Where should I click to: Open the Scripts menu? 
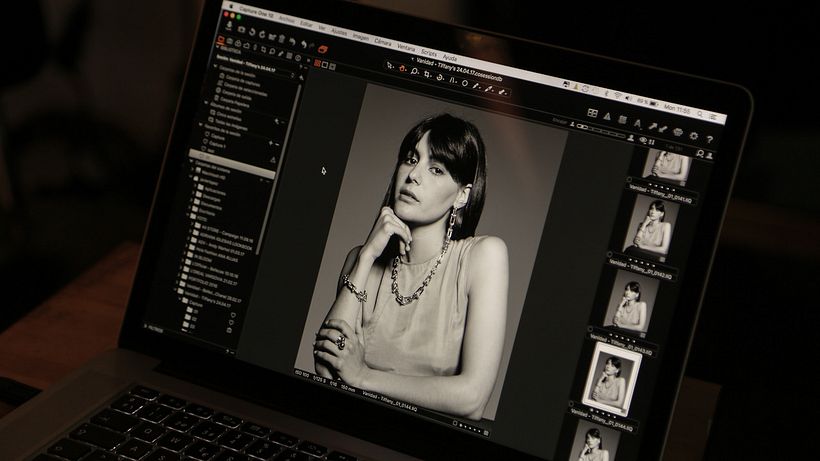click(x=429, y=54)
